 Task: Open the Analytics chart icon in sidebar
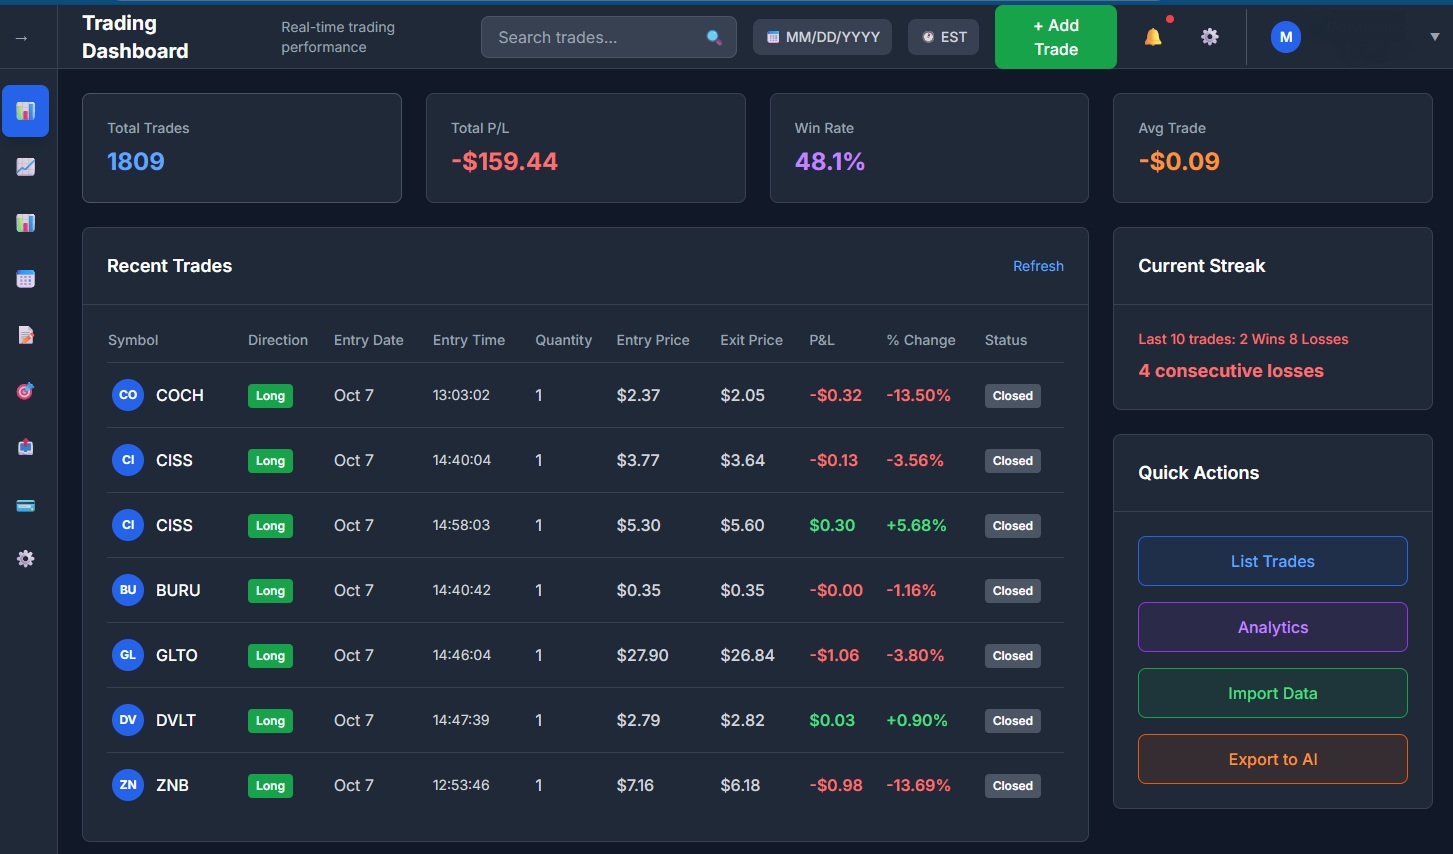(x=25, y=167)
